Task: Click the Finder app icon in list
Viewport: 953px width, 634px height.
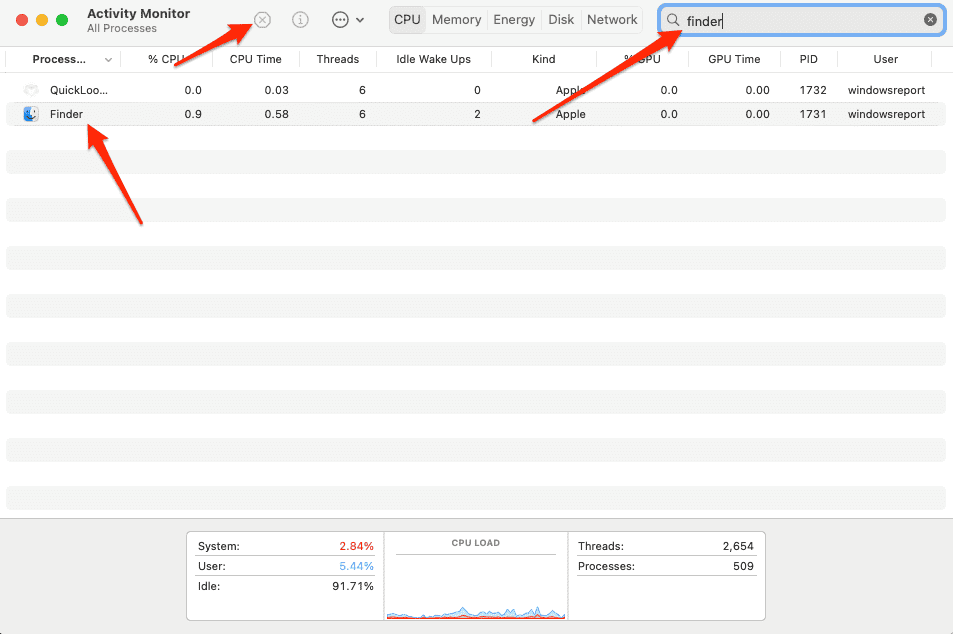Action: [31, 114]
